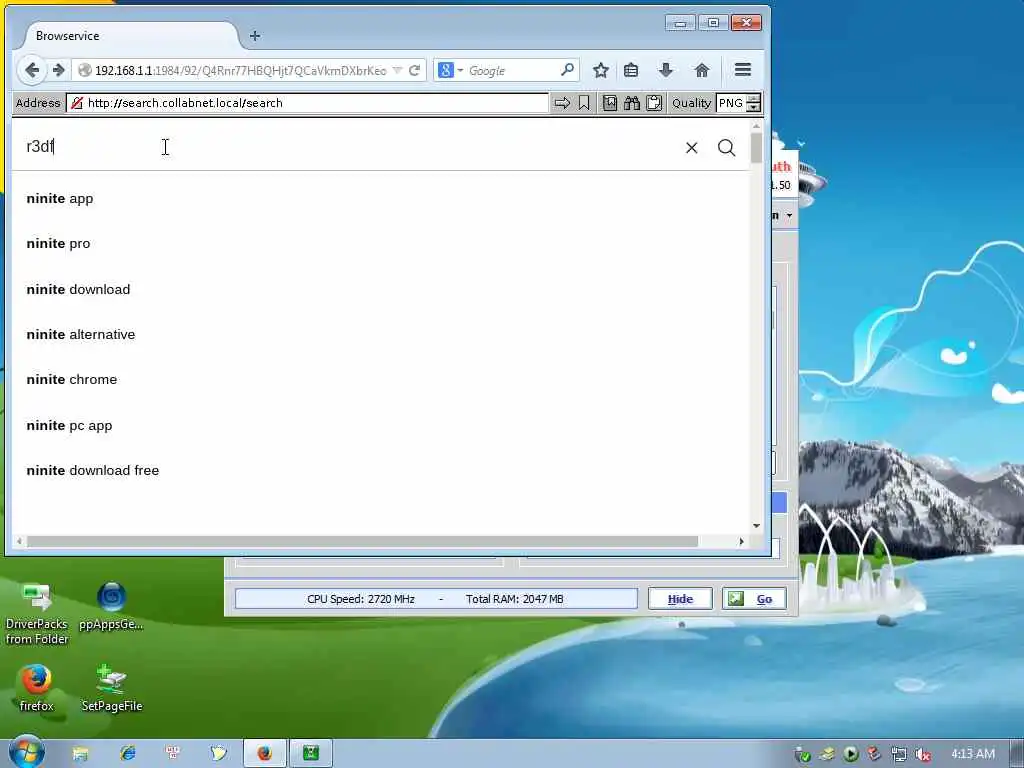Open Firefox hamburger menu
The image size is (1024, 768).
(743, 70)
